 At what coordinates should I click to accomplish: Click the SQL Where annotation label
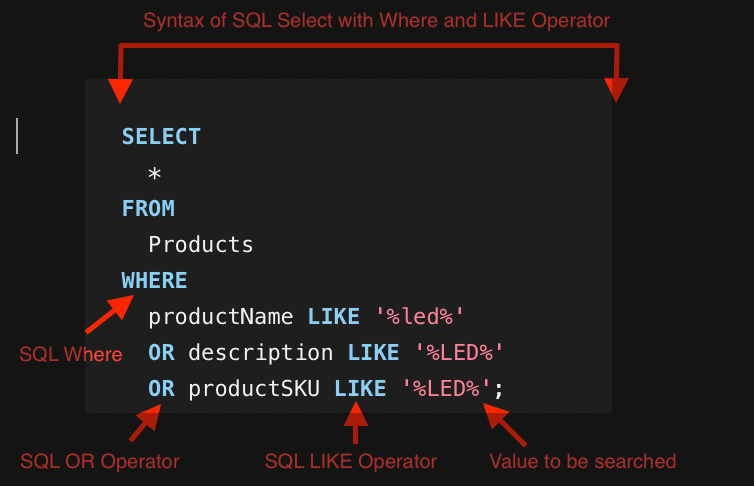tap(71, 355)
